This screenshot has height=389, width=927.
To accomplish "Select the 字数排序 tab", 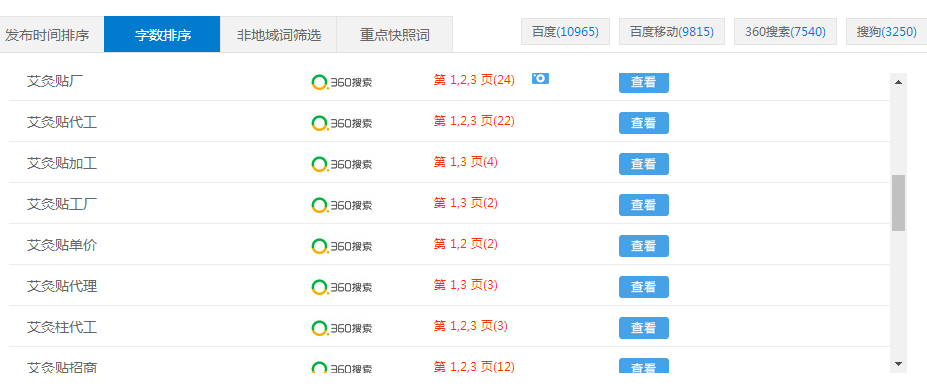I will click(163, 34).
